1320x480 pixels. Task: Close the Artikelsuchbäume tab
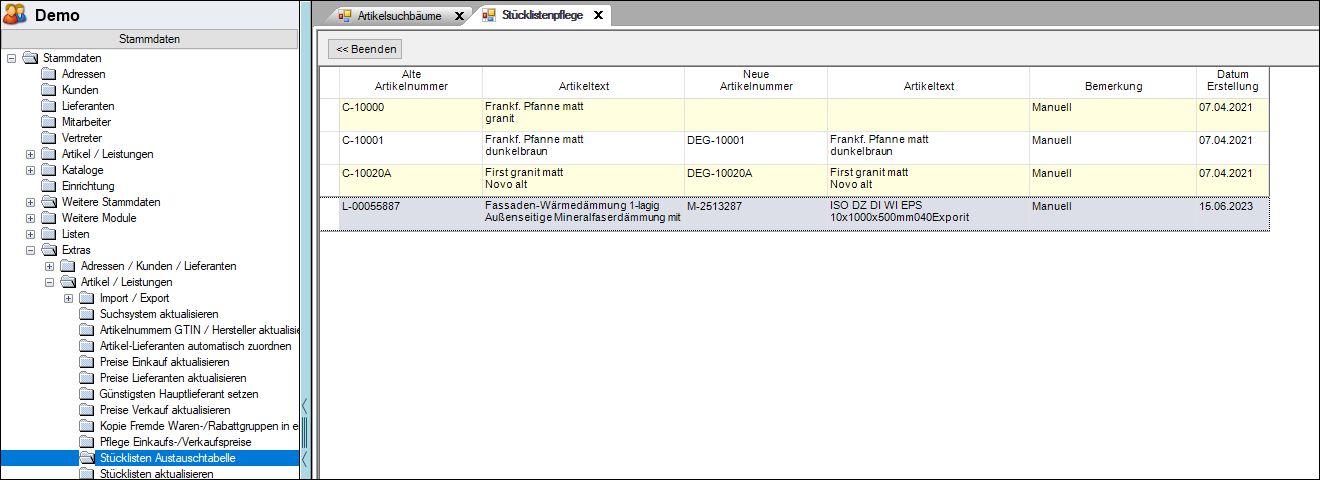(459, 16)
